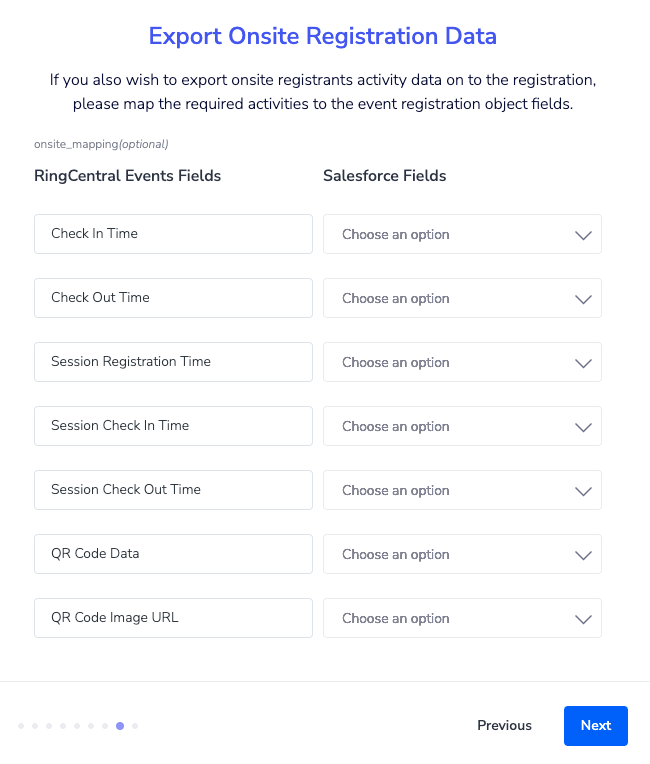Viewport: 650px width, 764px height.
Task: Go back with the Previous button
Action: coord(504,726)
